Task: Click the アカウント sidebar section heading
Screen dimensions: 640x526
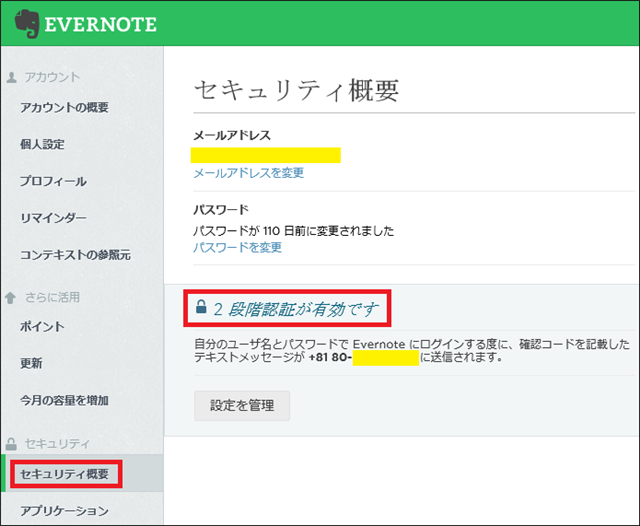Action: [52, 77]
